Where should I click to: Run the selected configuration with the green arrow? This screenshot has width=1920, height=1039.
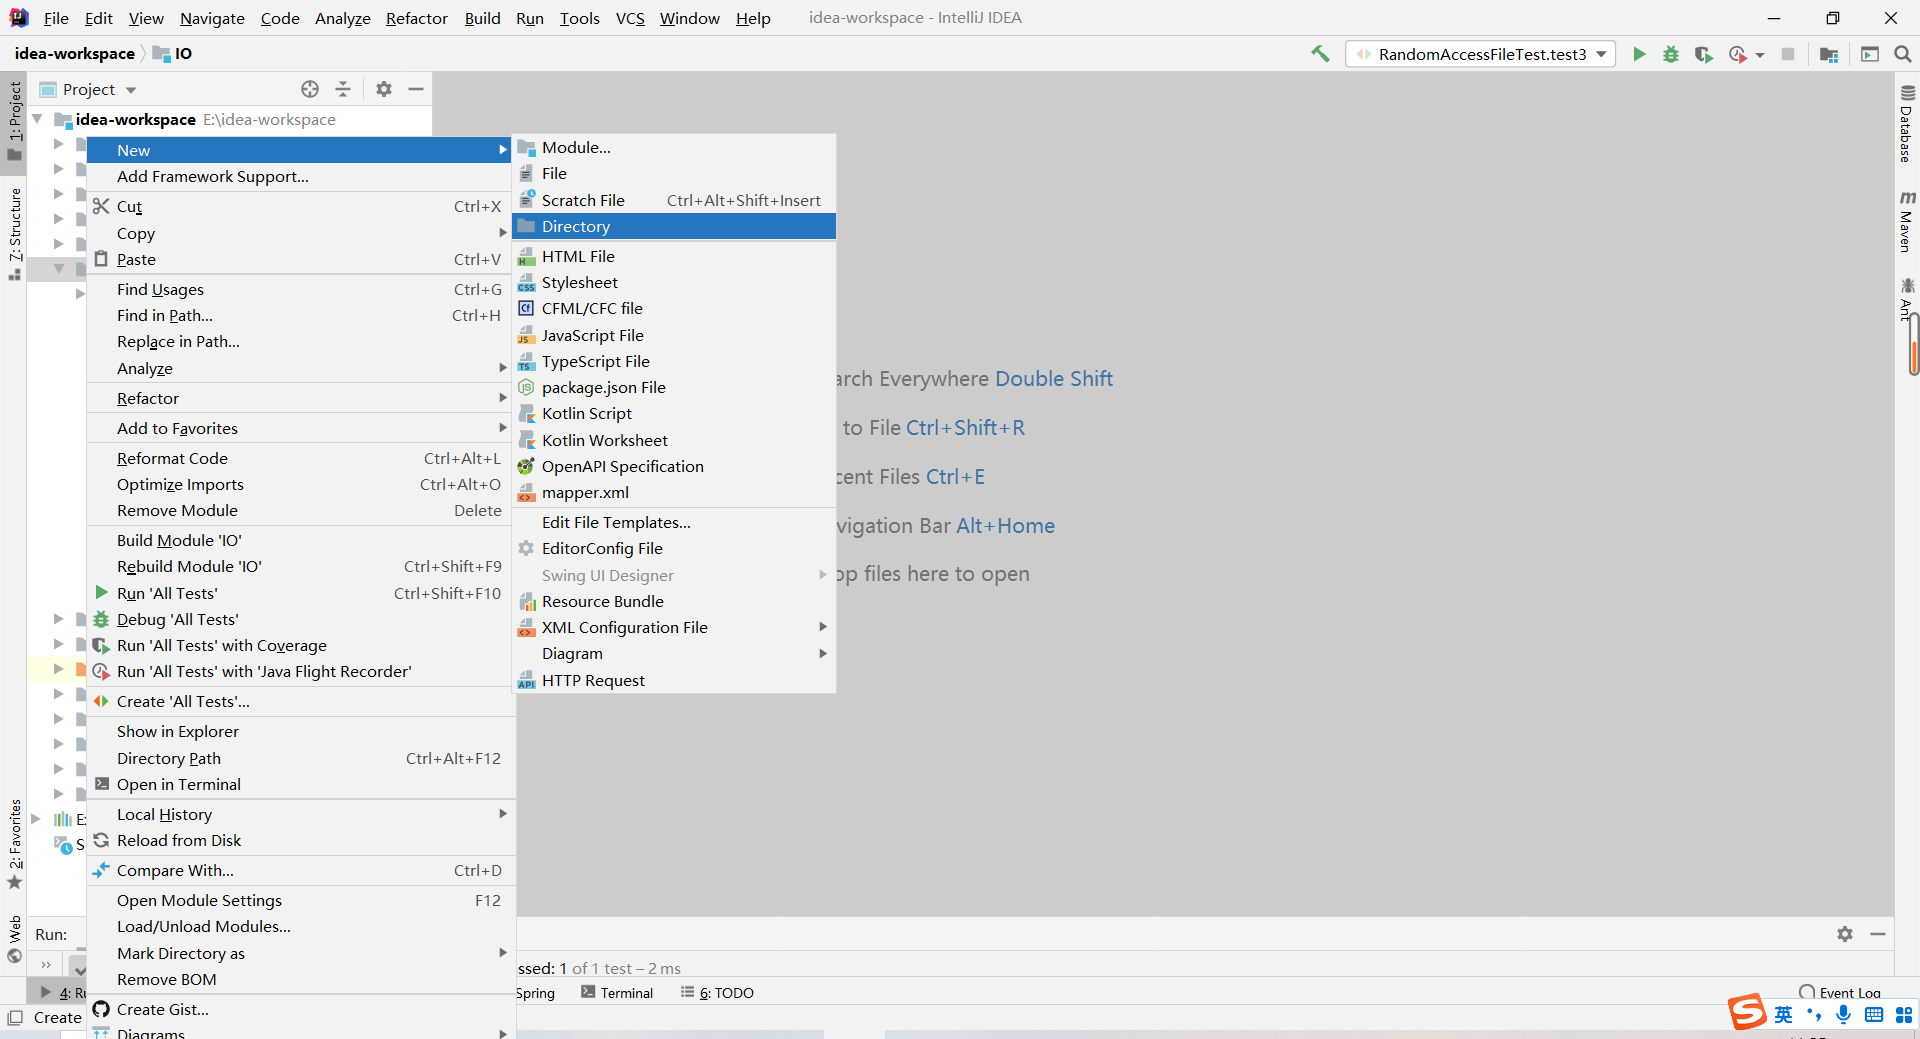coord(1639,54)
